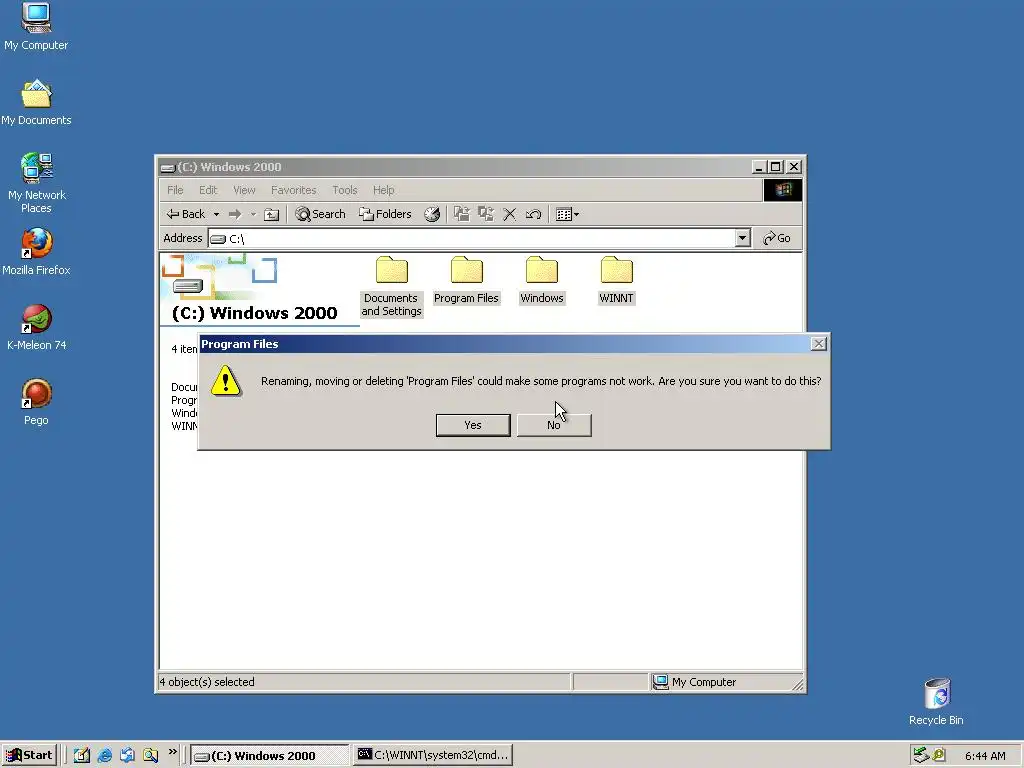Click the Explorer window title bar drive icon

click(x=168, y=168)
